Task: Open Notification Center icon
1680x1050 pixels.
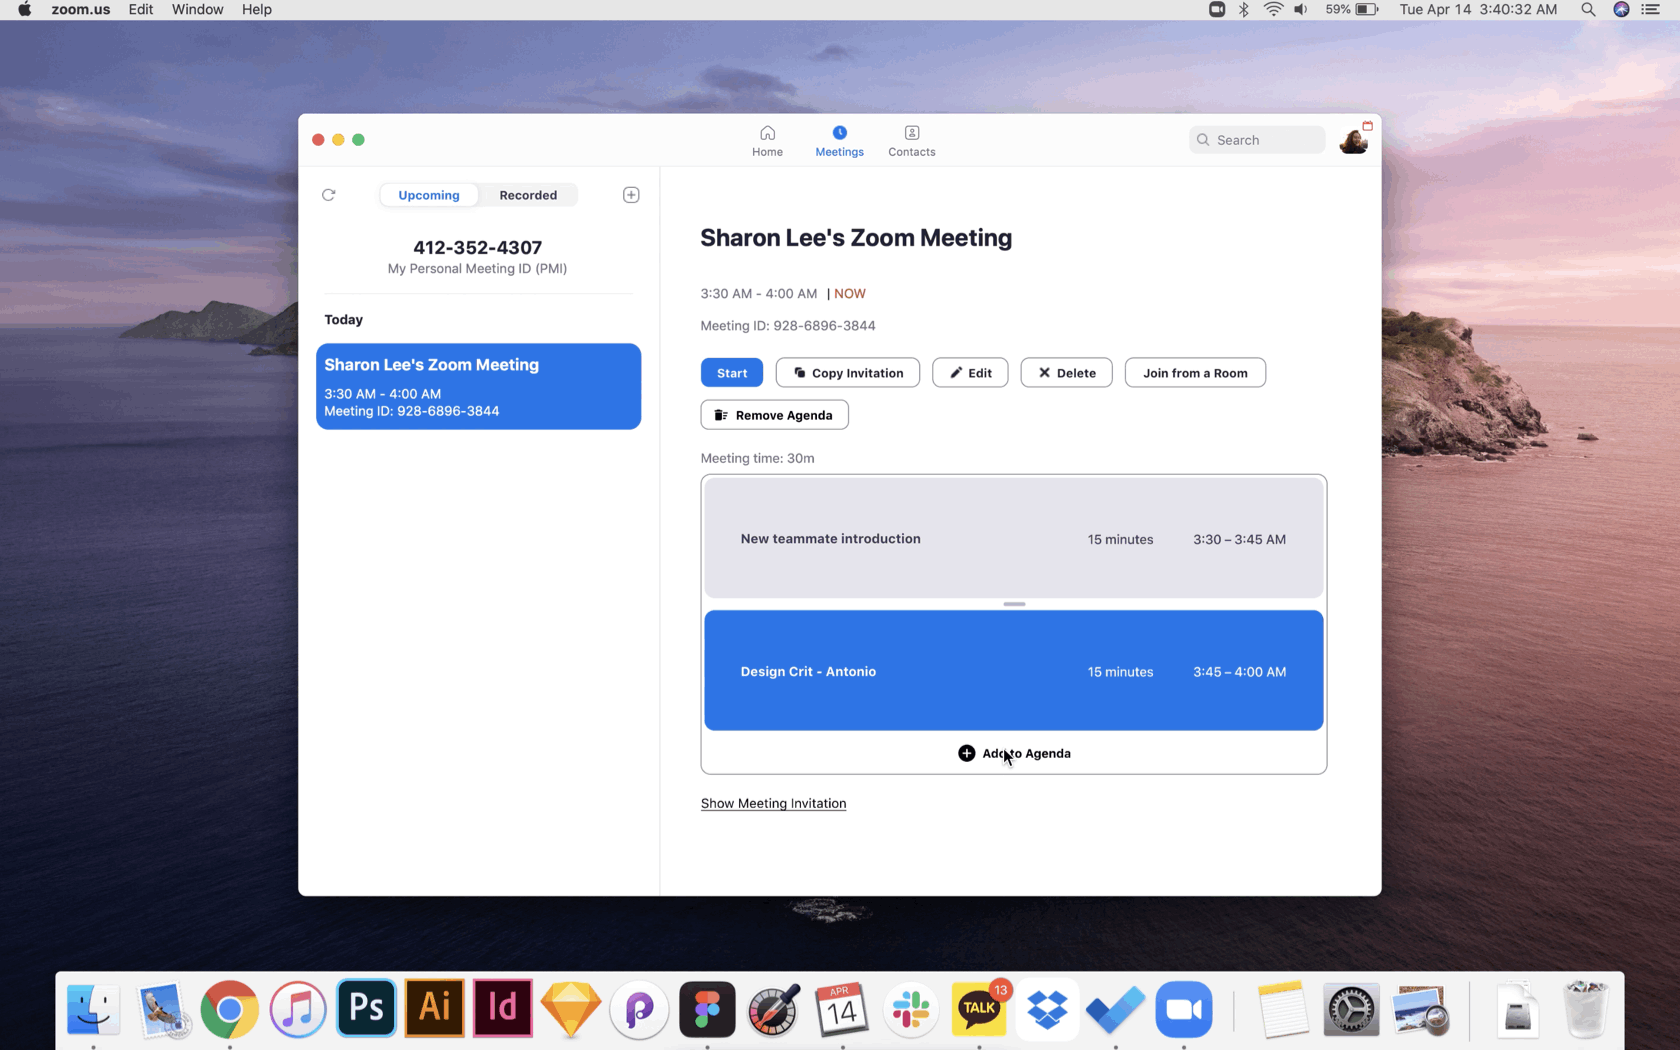Action: click(1651, 9)
